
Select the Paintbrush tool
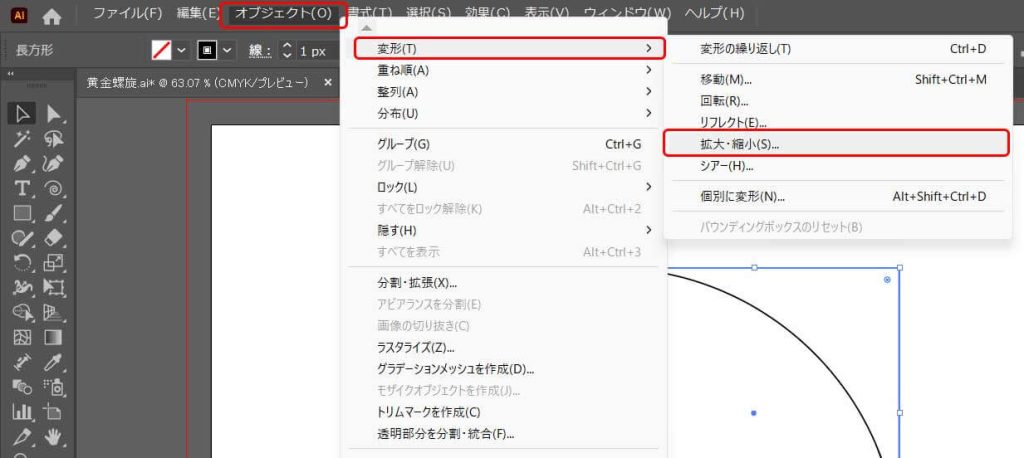coord(54,213)
